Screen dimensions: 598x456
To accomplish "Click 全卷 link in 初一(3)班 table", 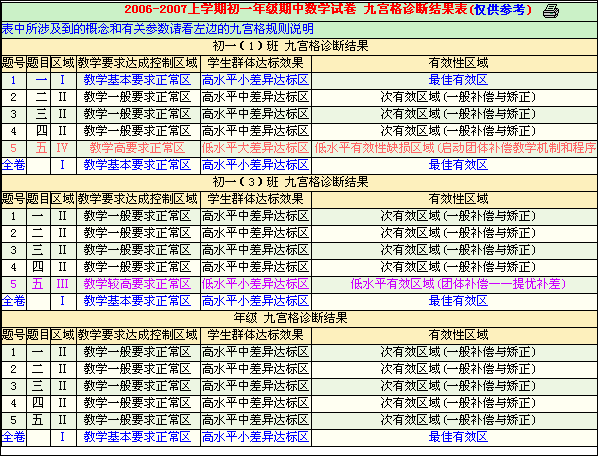I will [14, 301].
